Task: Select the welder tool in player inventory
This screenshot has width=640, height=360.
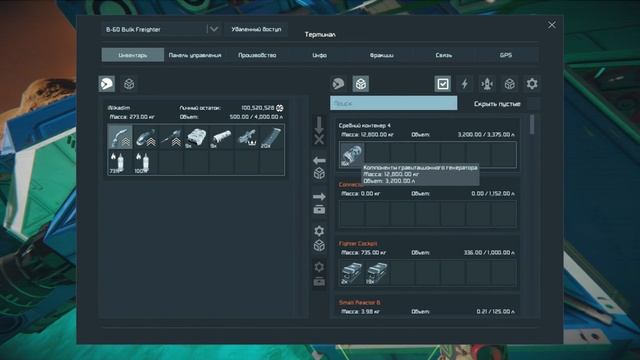Action: coord(120,137)
